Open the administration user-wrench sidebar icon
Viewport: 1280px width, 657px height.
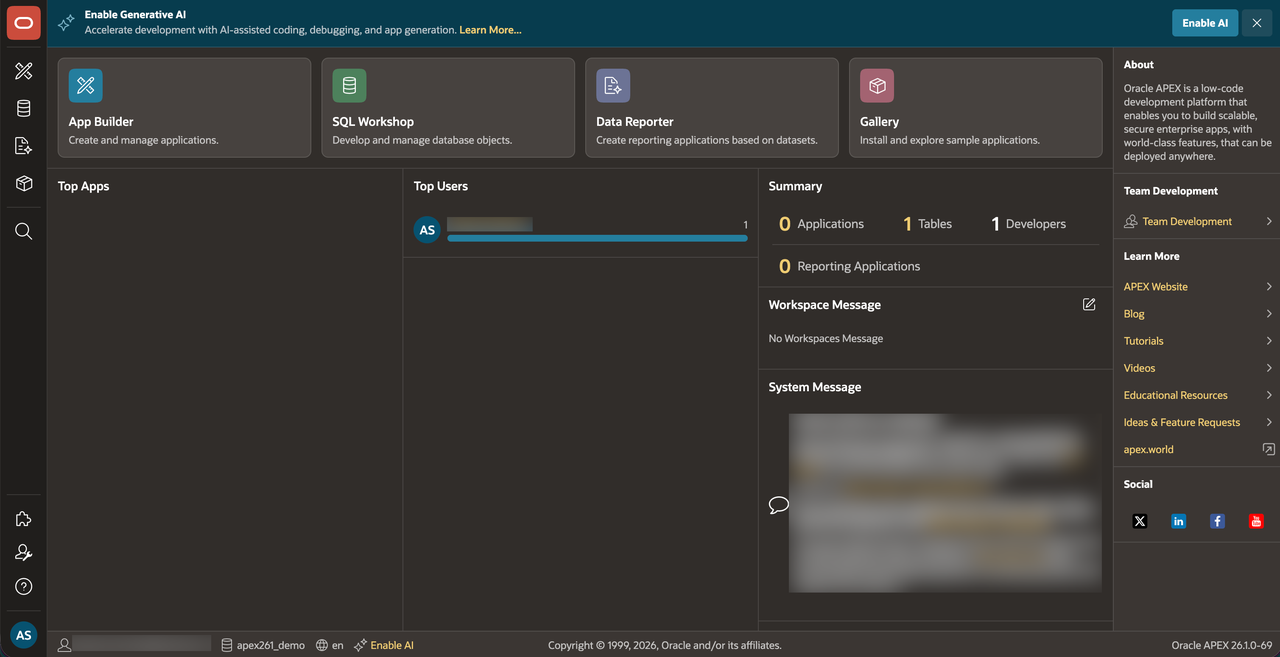24,553
